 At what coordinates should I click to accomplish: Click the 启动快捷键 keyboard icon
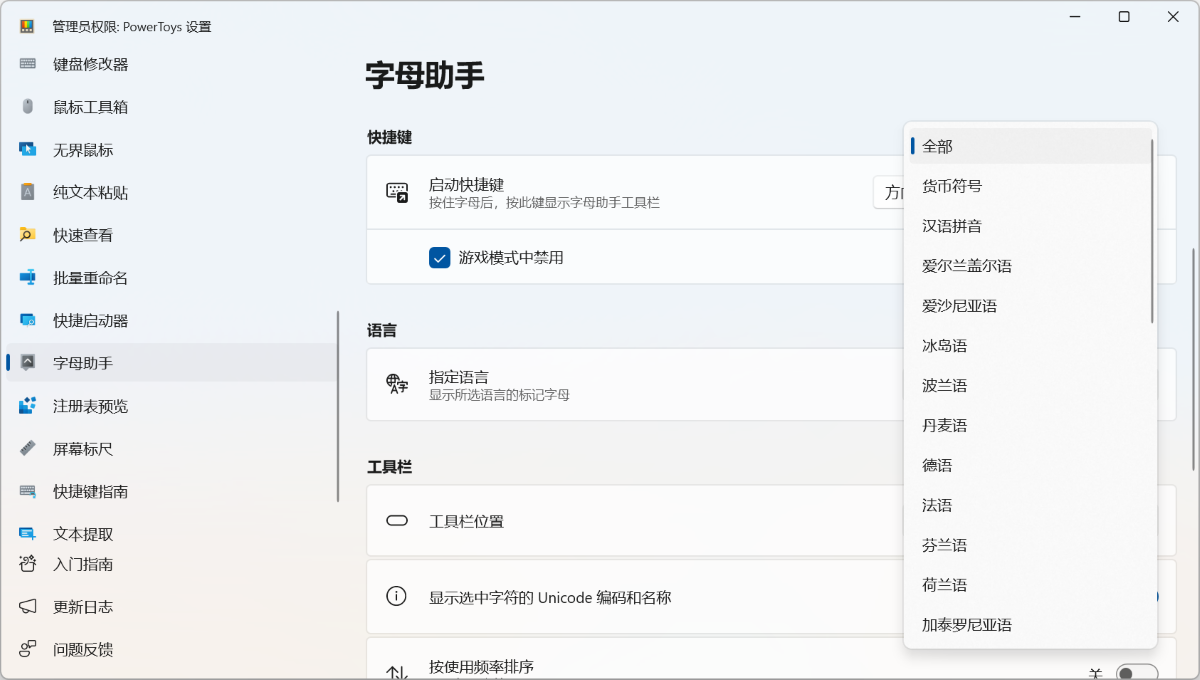(x=397, y=193)
